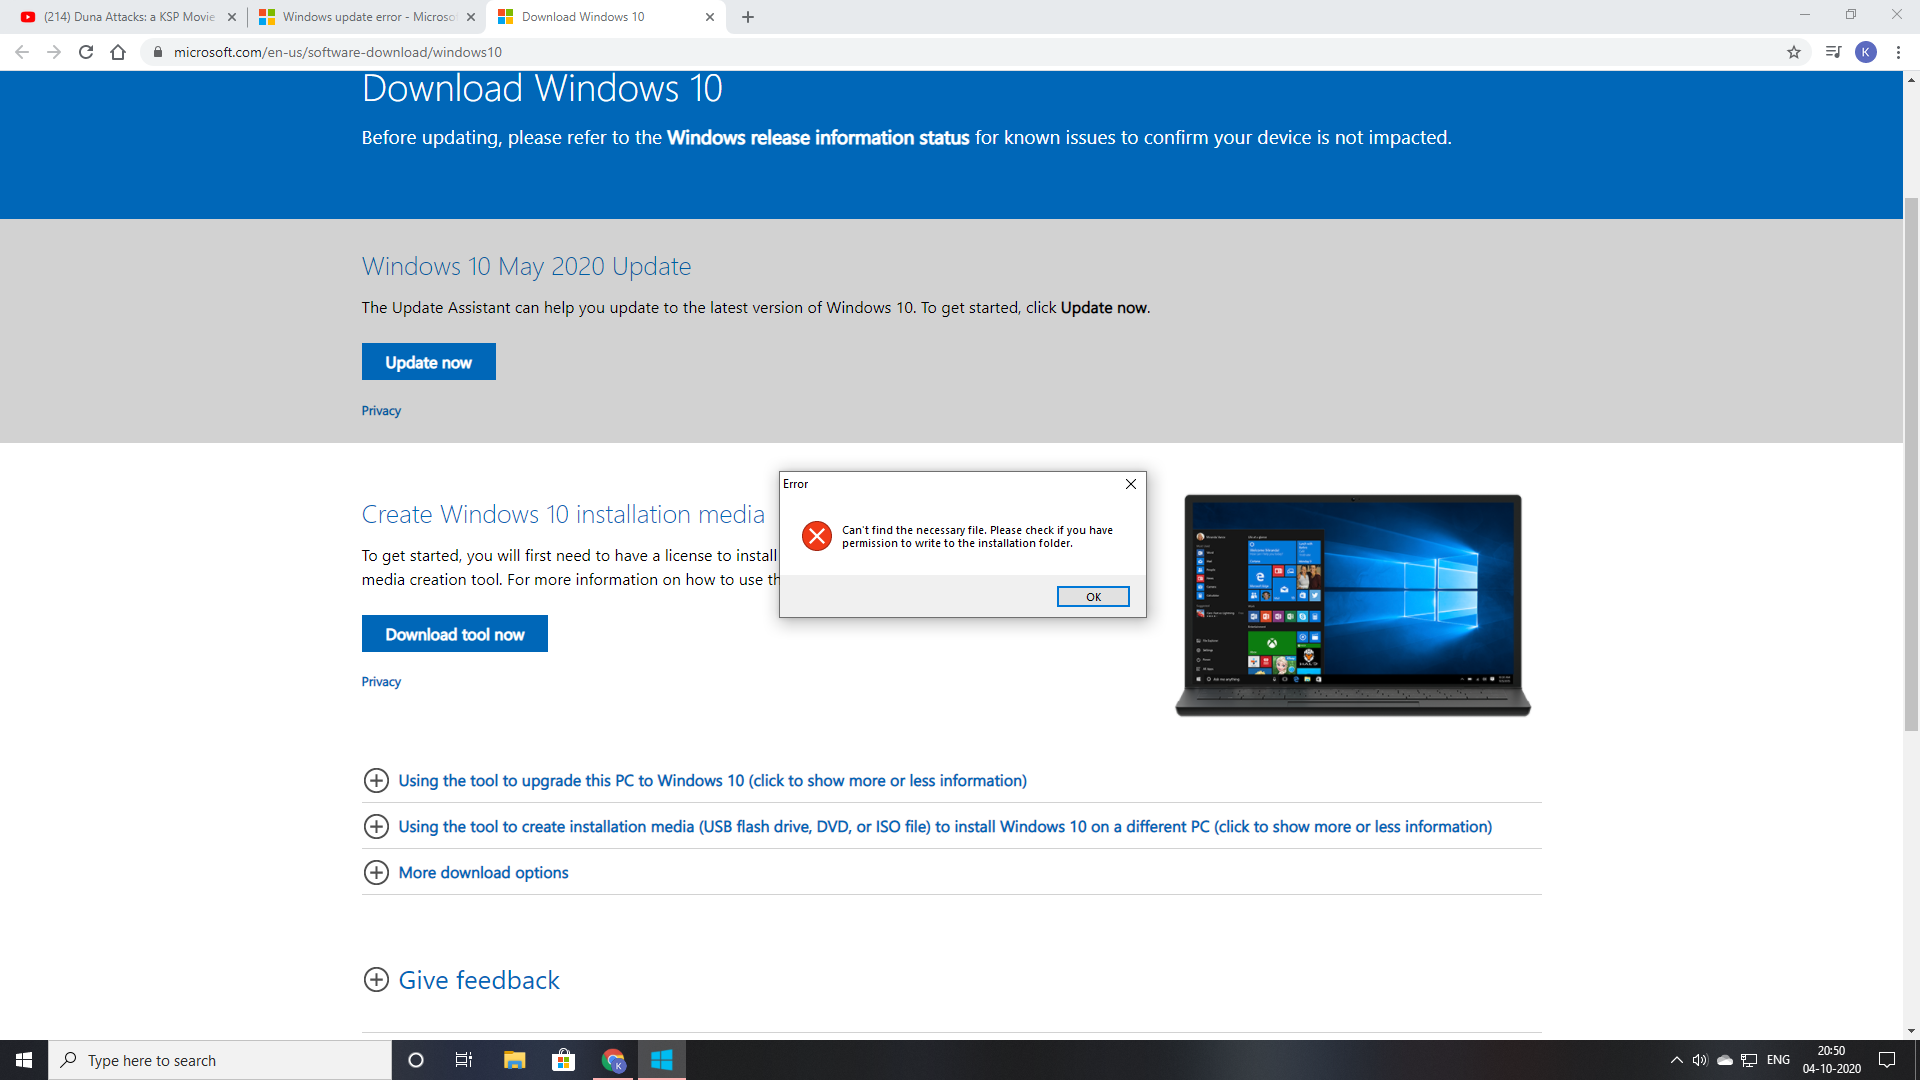Viewport: 1920px width, 1080px height.
Task: Click the scrollbar up arrow
Action: pos(1911,79)
